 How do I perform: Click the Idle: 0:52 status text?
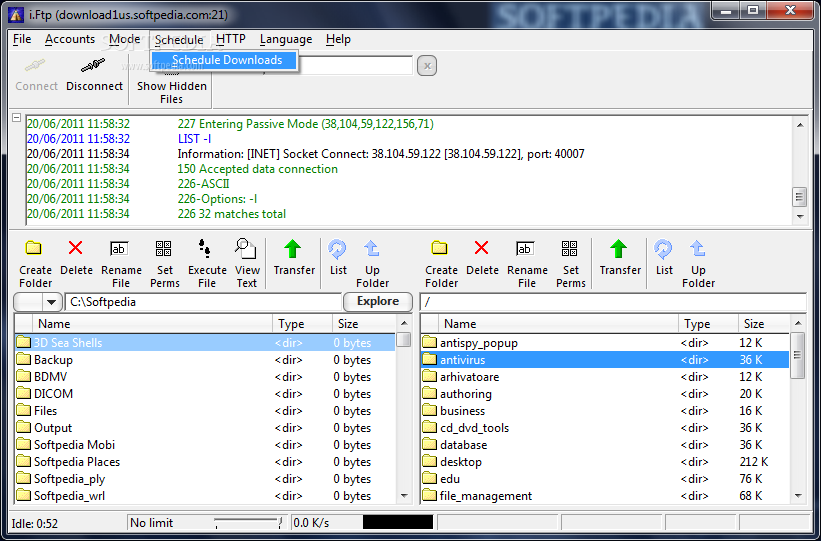pos(35,523)
